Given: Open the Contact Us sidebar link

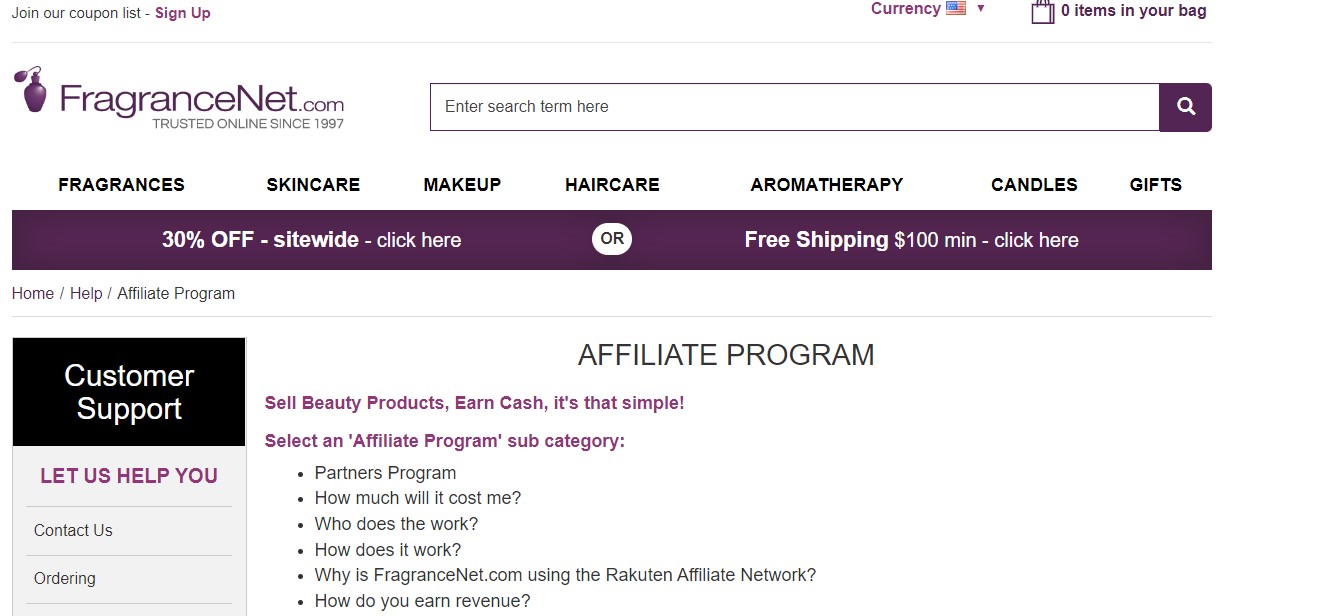Looking at the screenshot, I should [73, 530].
